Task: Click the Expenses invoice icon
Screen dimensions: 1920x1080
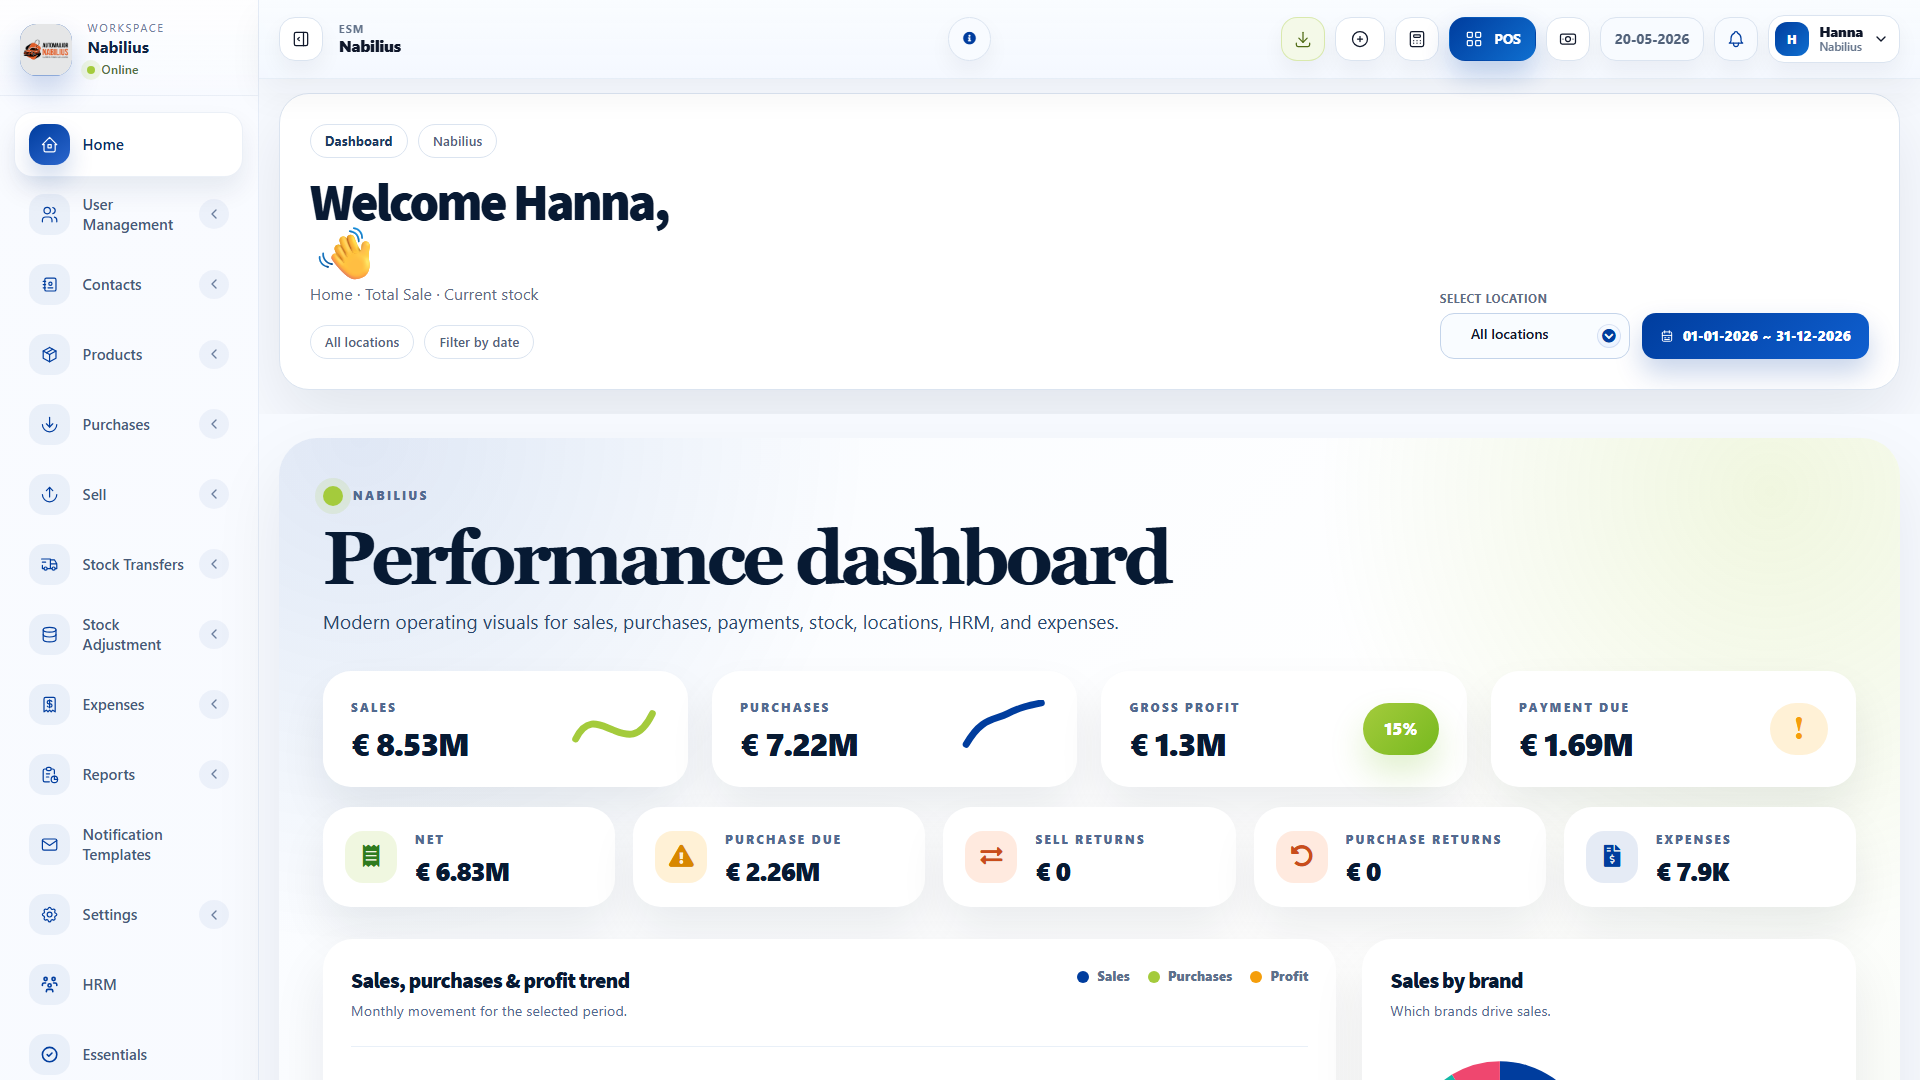Action: click(x=50, y=705)
